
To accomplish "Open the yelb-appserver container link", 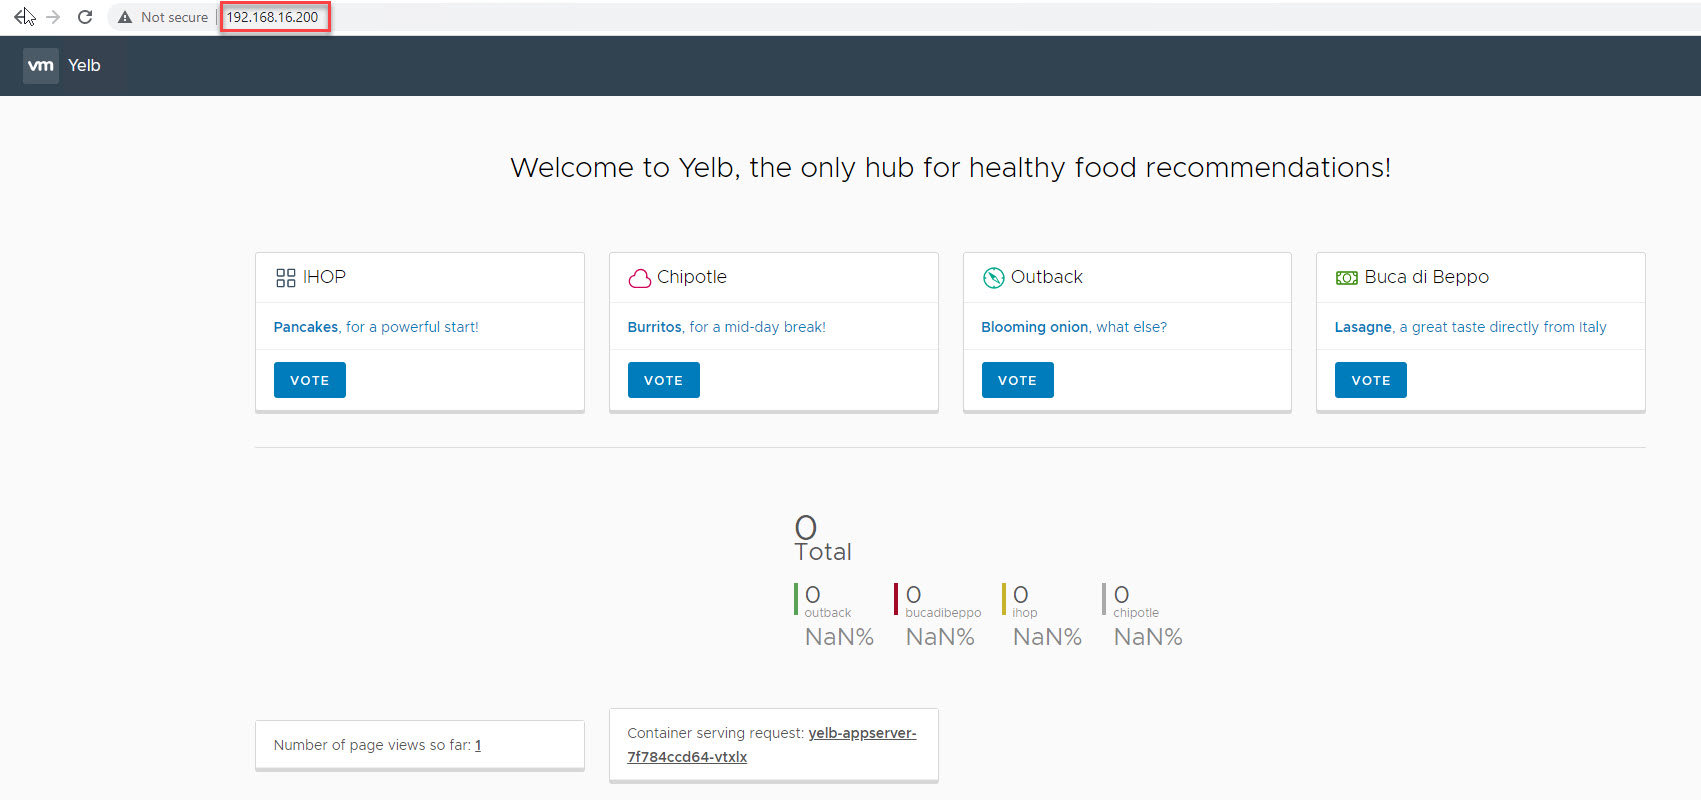I will click(x=771, y=744).
